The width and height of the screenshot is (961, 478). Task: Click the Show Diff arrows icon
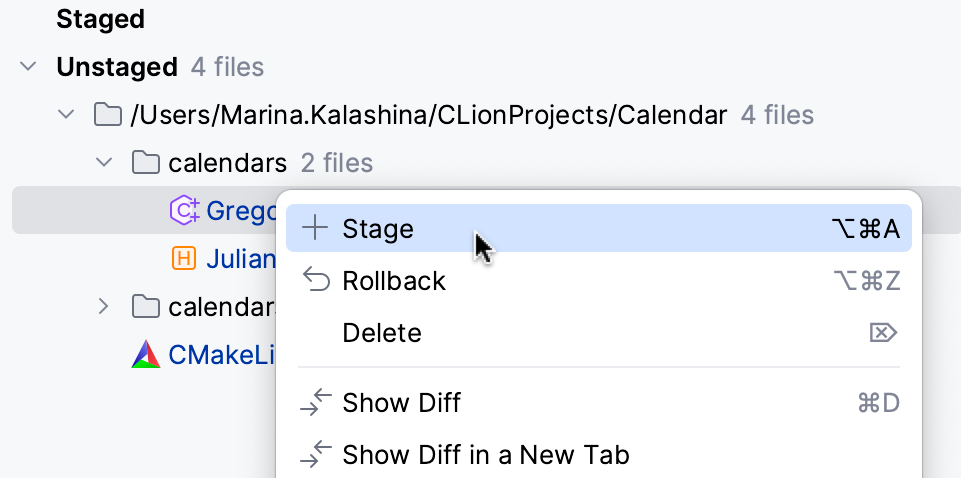click(x=315, y=403)
